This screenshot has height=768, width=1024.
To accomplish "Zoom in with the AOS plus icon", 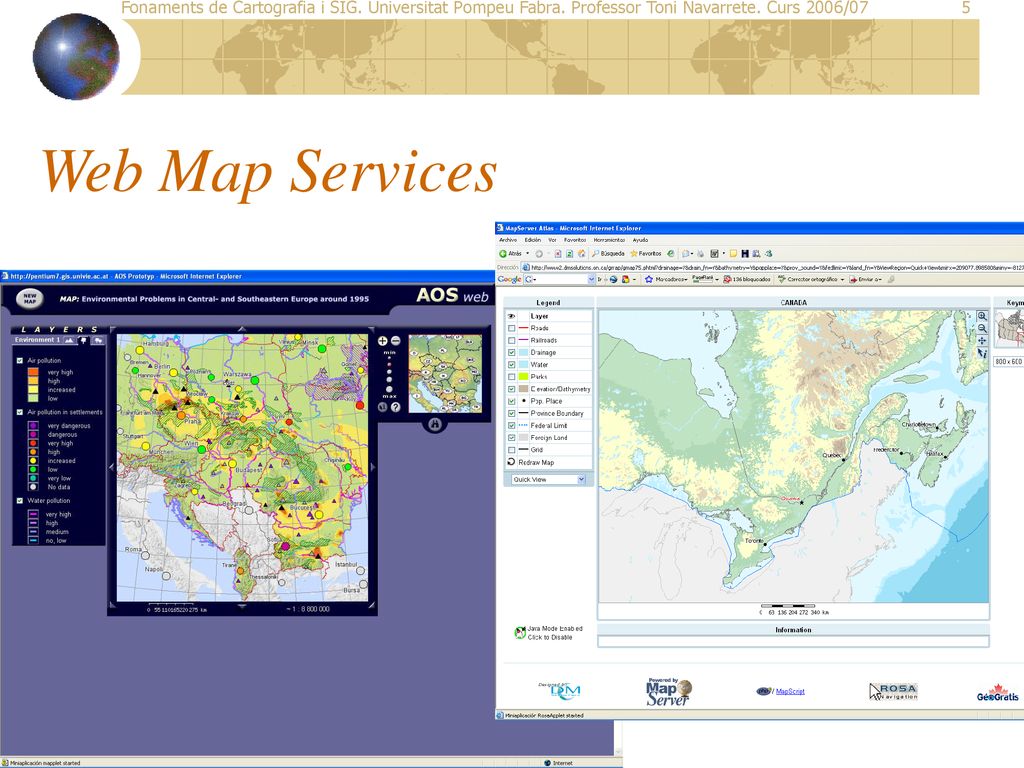I will tap(383, 341).
